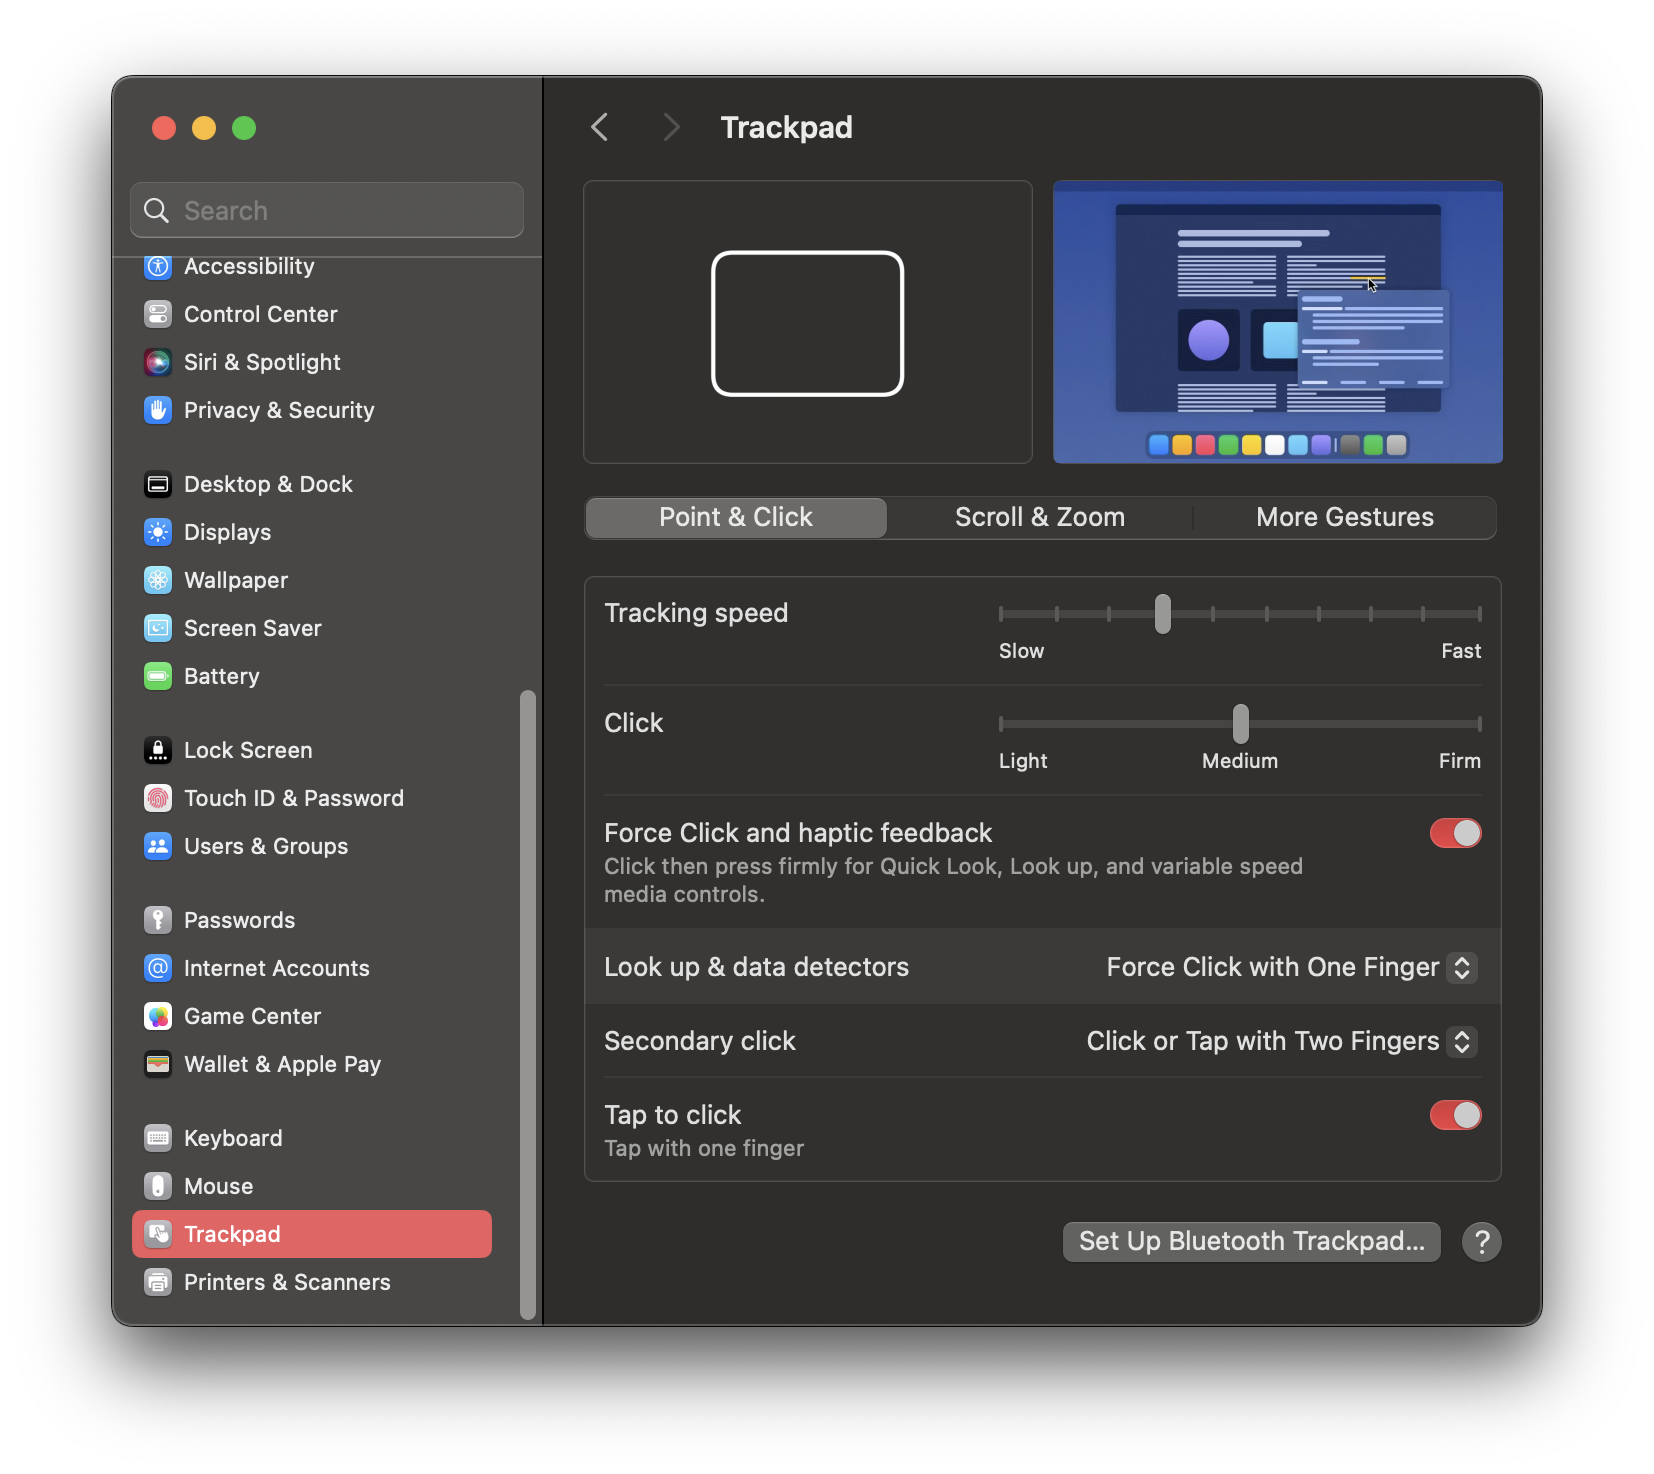Image resolution: width=1654 pixels, height=1474 pixels.
Task: Open Touch ID & Password fingerprint icon
Action: pos(158,798)
